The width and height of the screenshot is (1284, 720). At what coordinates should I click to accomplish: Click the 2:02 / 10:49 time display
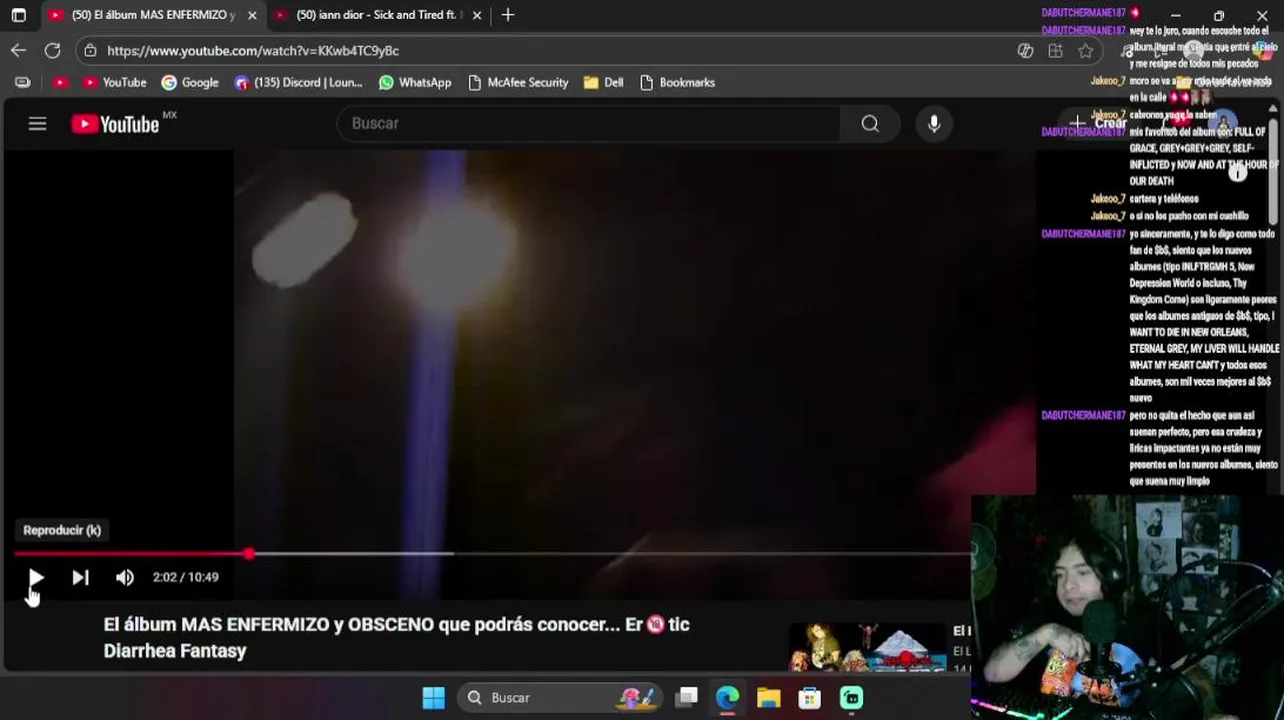coord(185,577)
